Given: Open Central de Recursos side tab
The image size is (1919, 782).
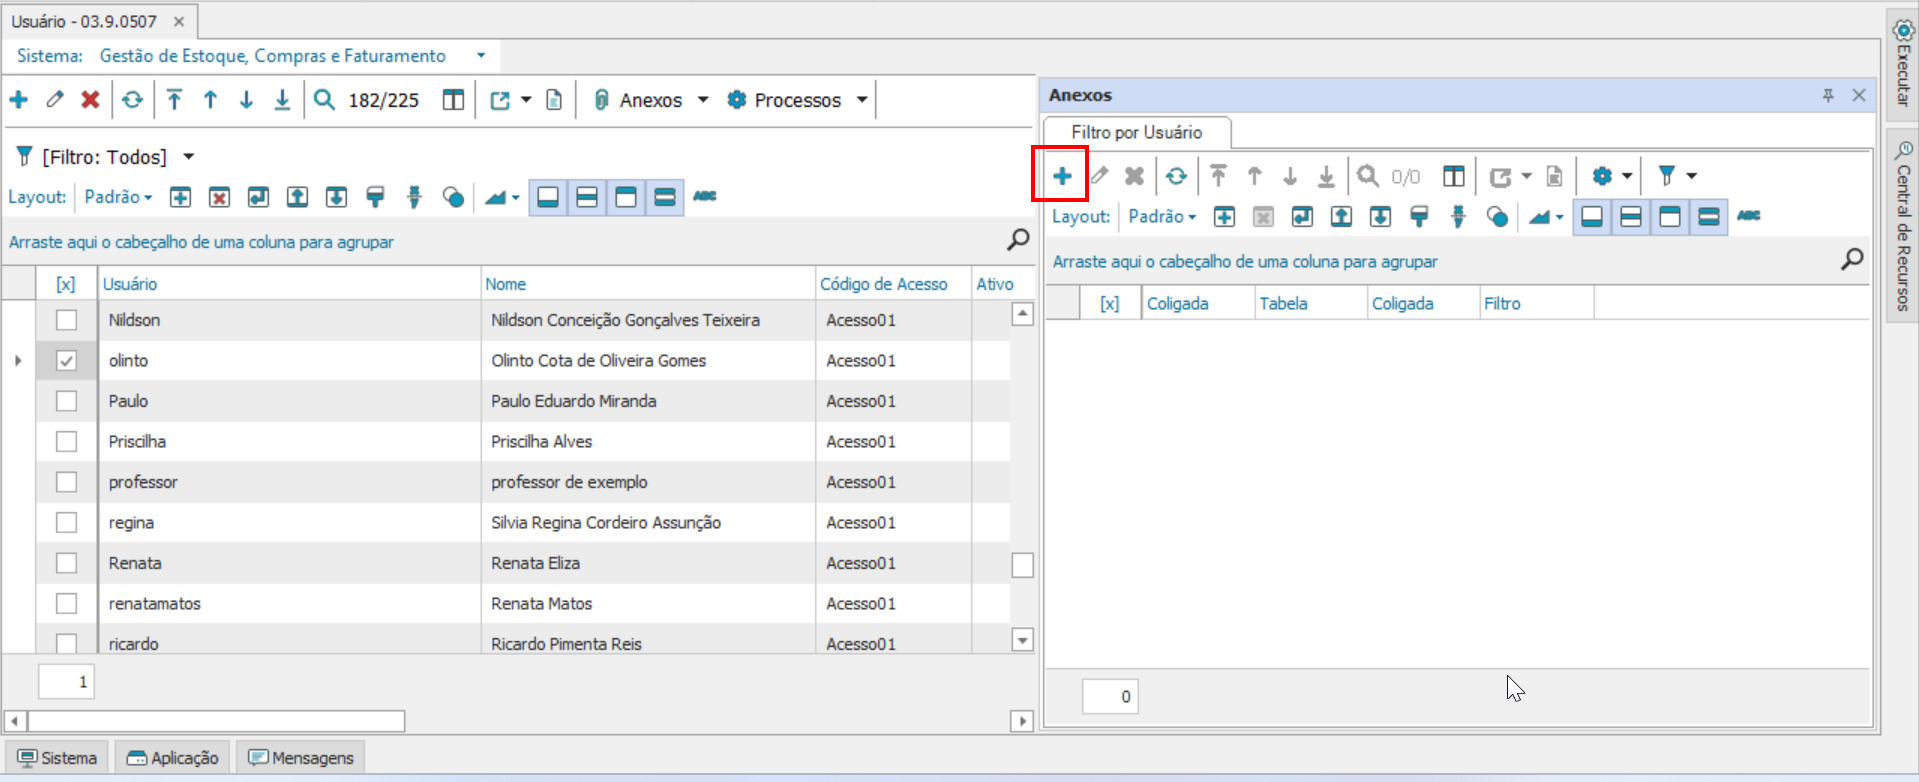Looking at the screenshot, I should click(1903, 225).
